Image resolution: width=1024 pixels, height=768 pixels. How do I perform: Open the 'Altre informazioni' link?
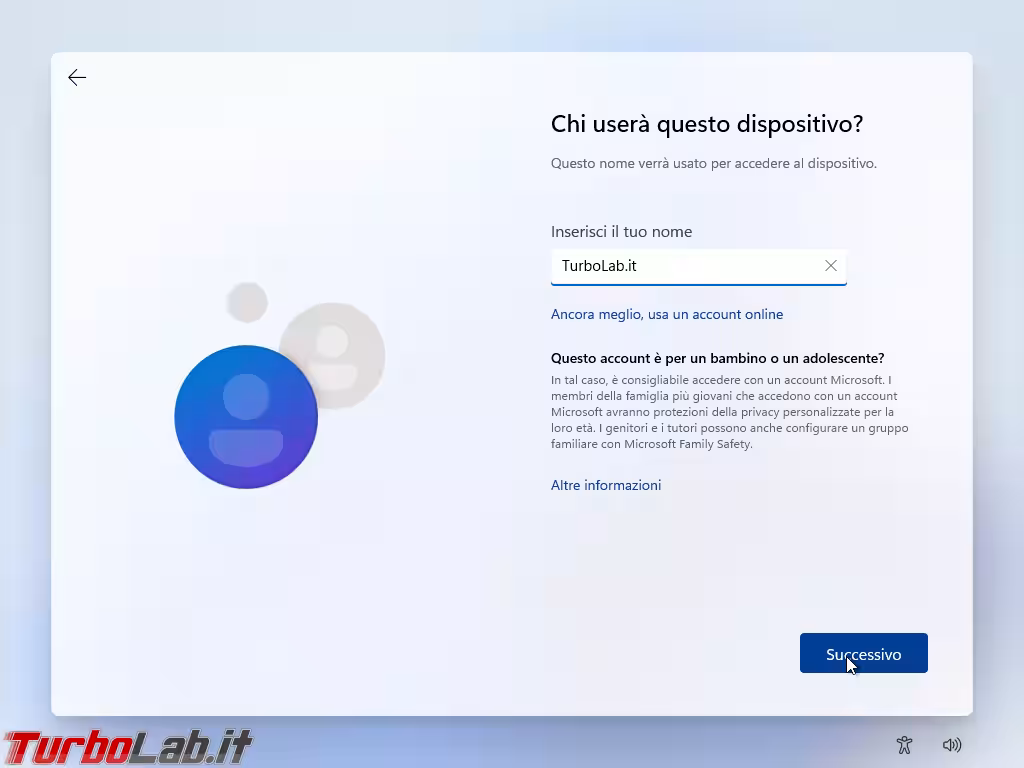pos(605,485)
